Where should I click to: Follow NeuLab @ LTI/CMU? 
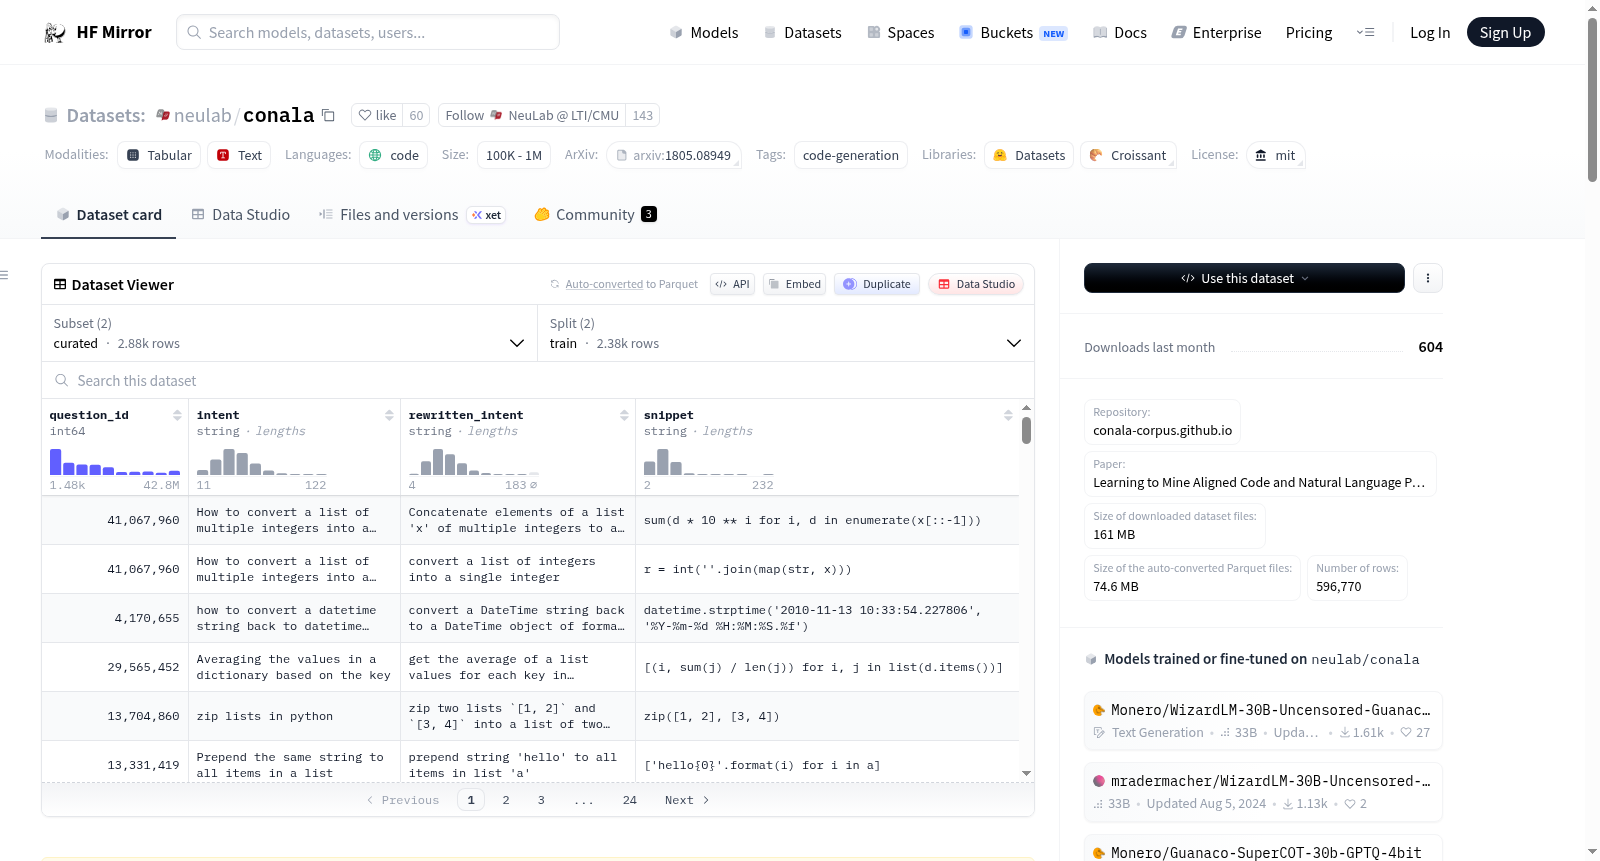532,116
